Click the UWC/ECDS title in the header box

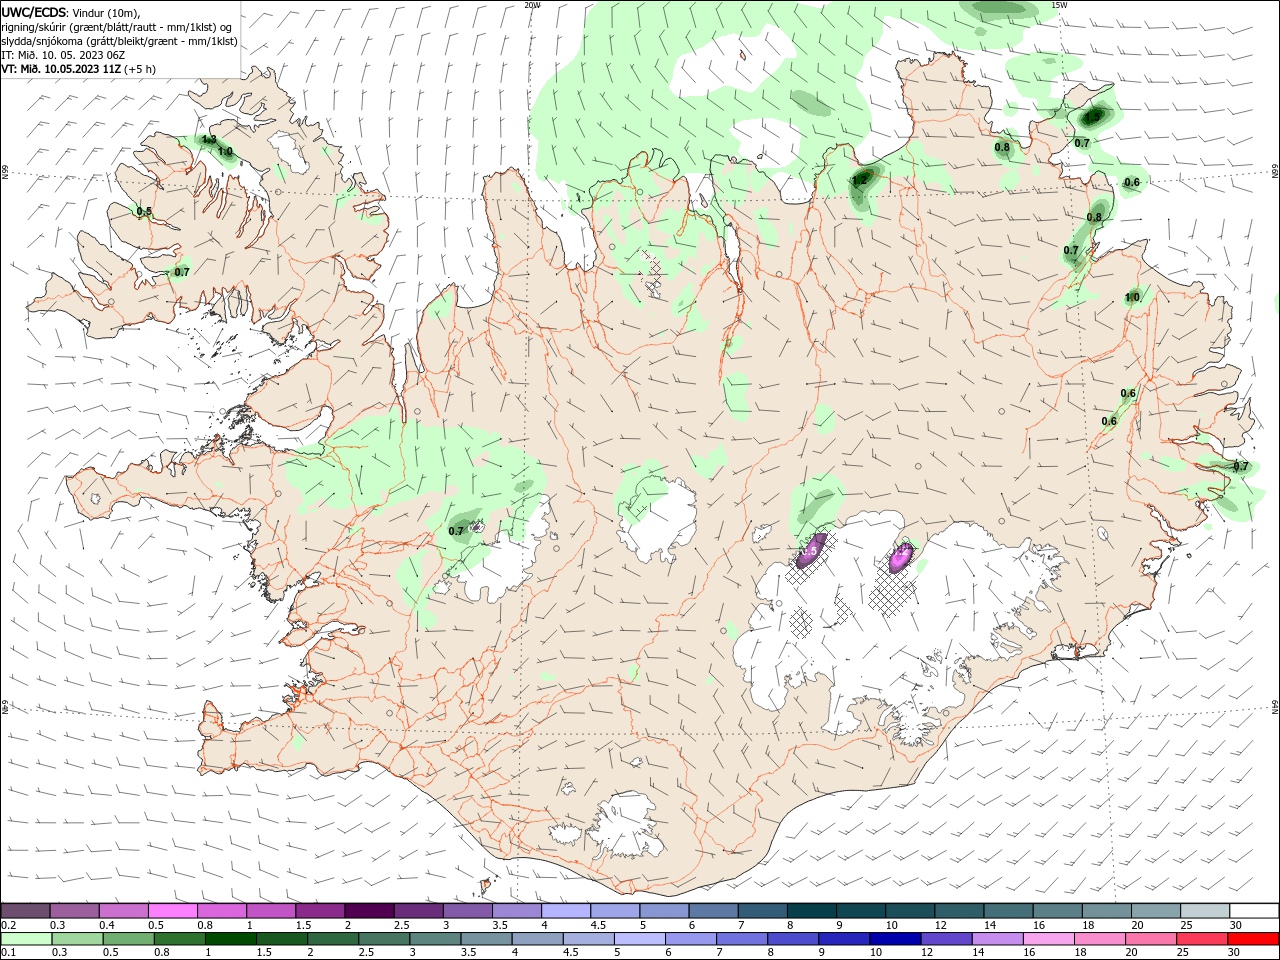[34, 11]
